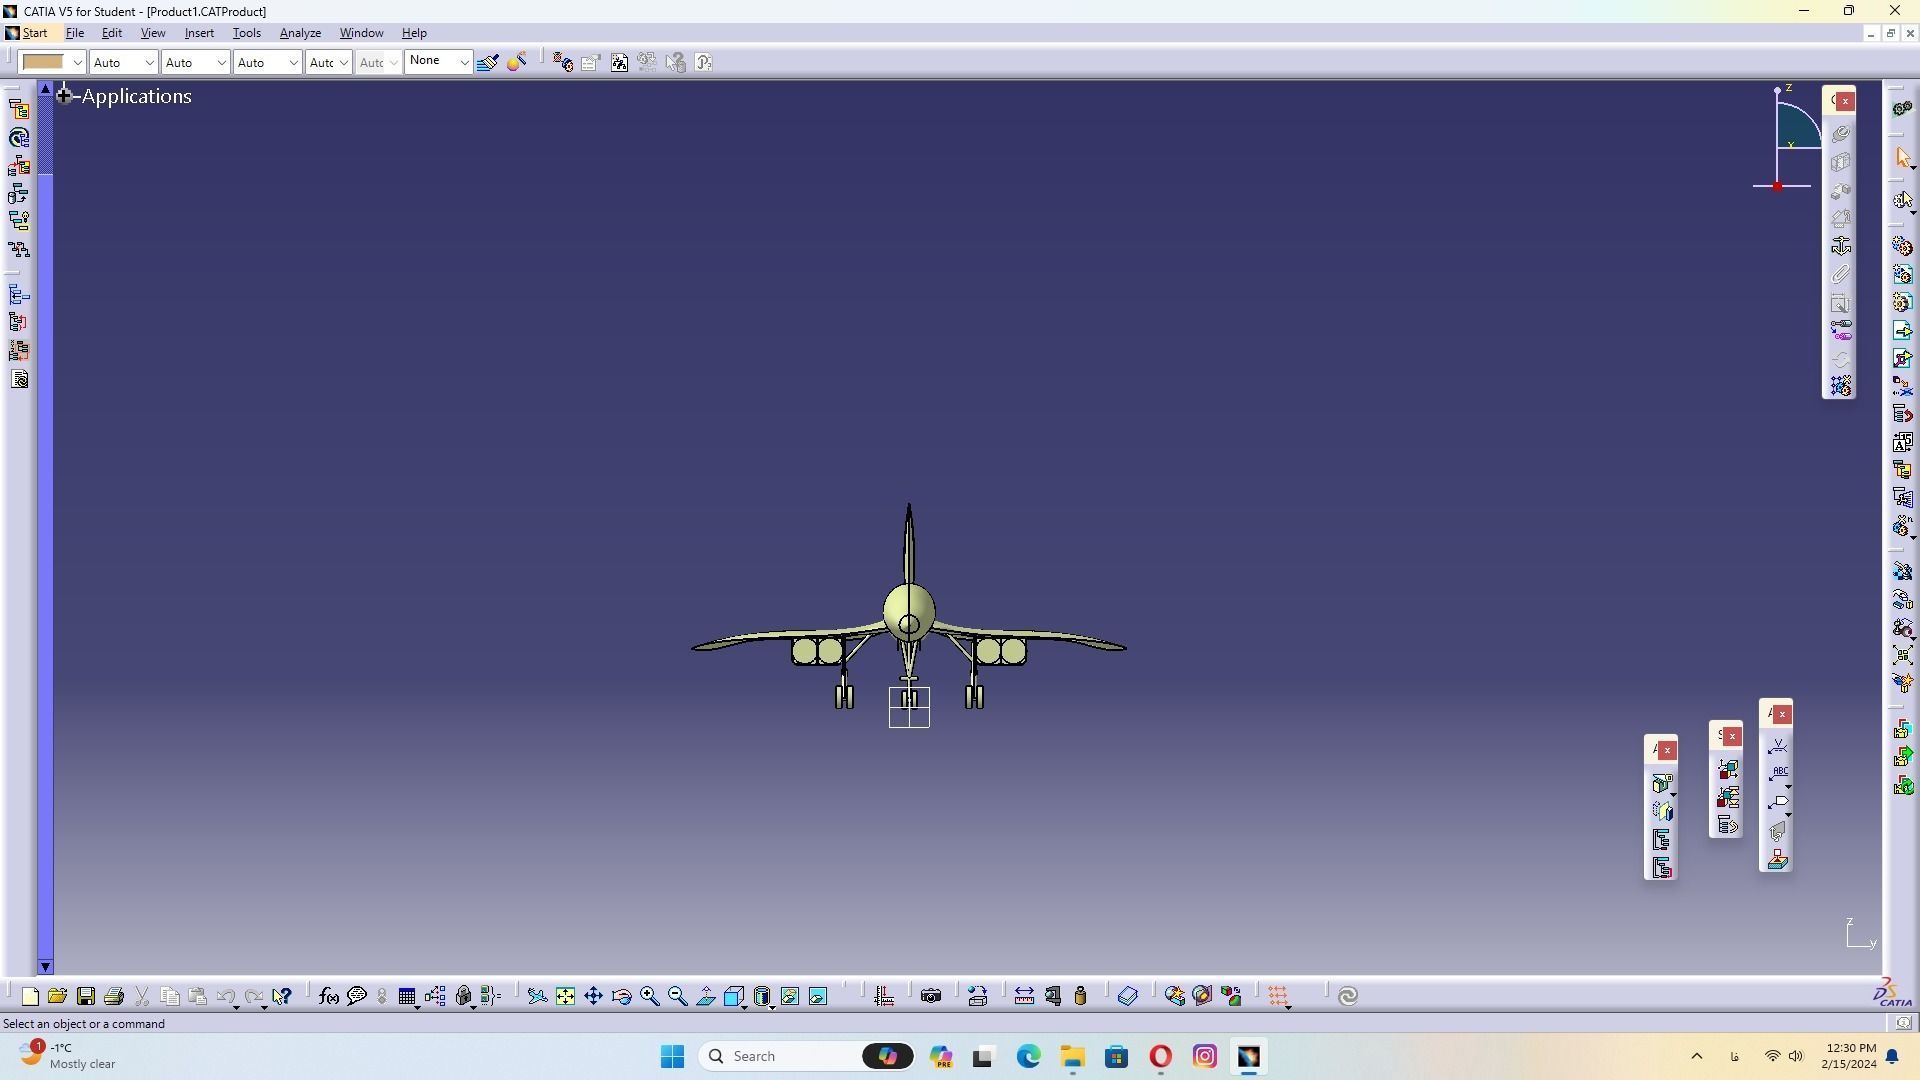Viewport: 1920px width, 1080px height.
Task: Open the Windows Start button
Action: [672, 1056]
